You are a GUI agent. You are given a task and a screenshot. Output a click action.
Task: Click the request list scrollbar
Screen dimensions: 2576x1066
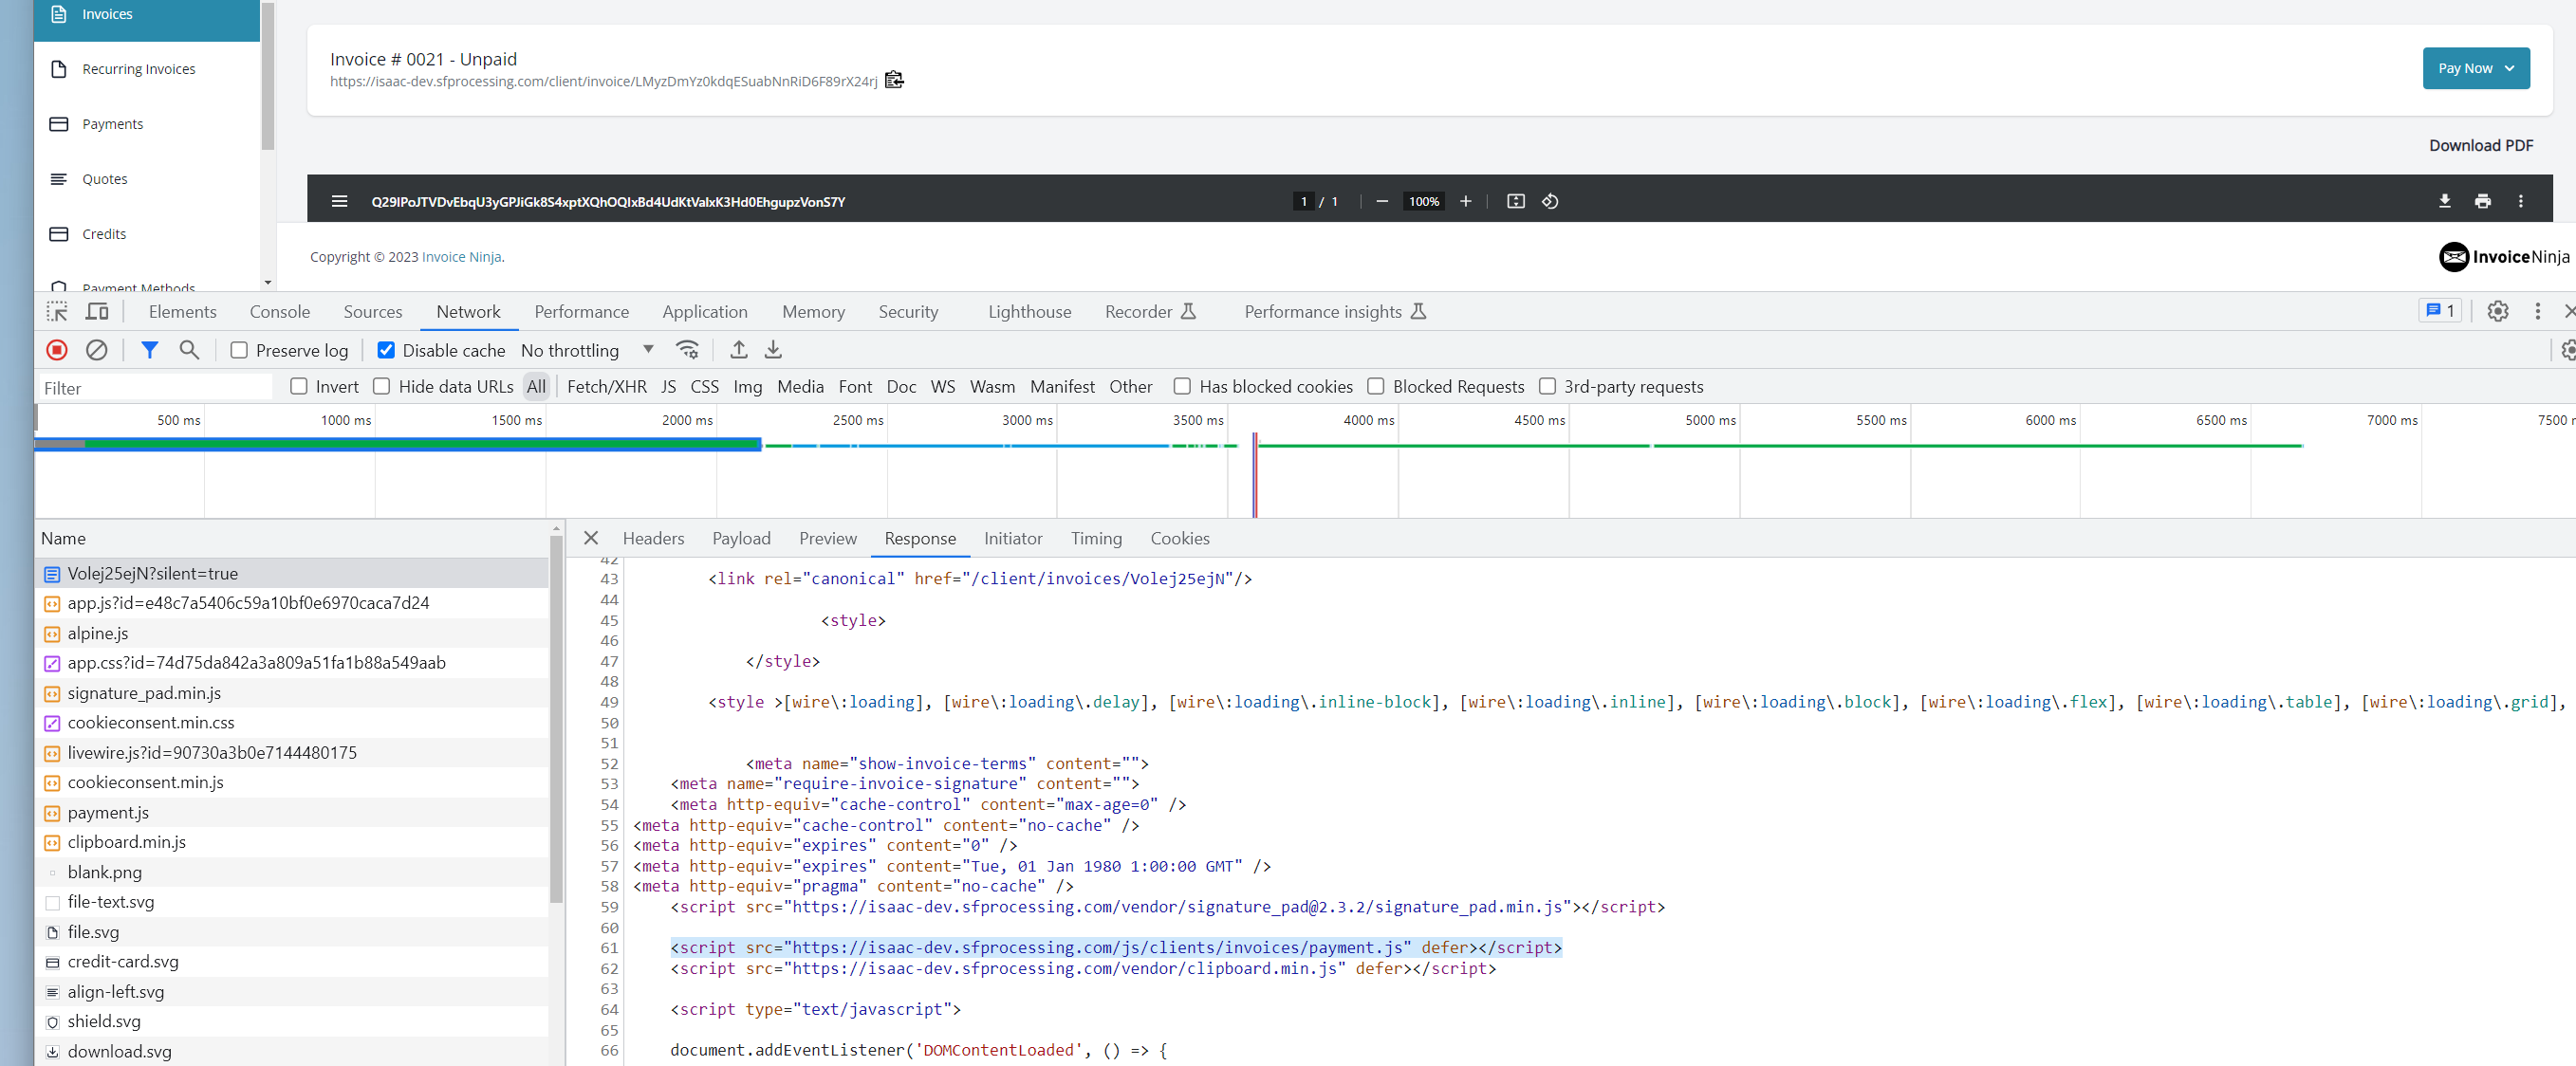coord(556,718)
